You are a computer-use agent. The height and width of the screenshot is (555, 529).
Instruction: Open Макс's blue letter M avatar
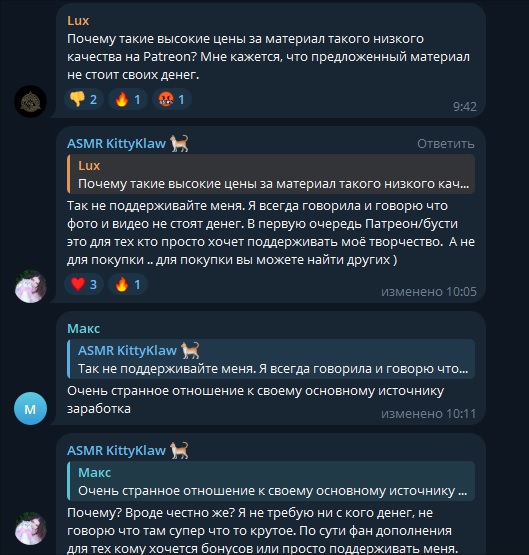[x=30, y=408]
